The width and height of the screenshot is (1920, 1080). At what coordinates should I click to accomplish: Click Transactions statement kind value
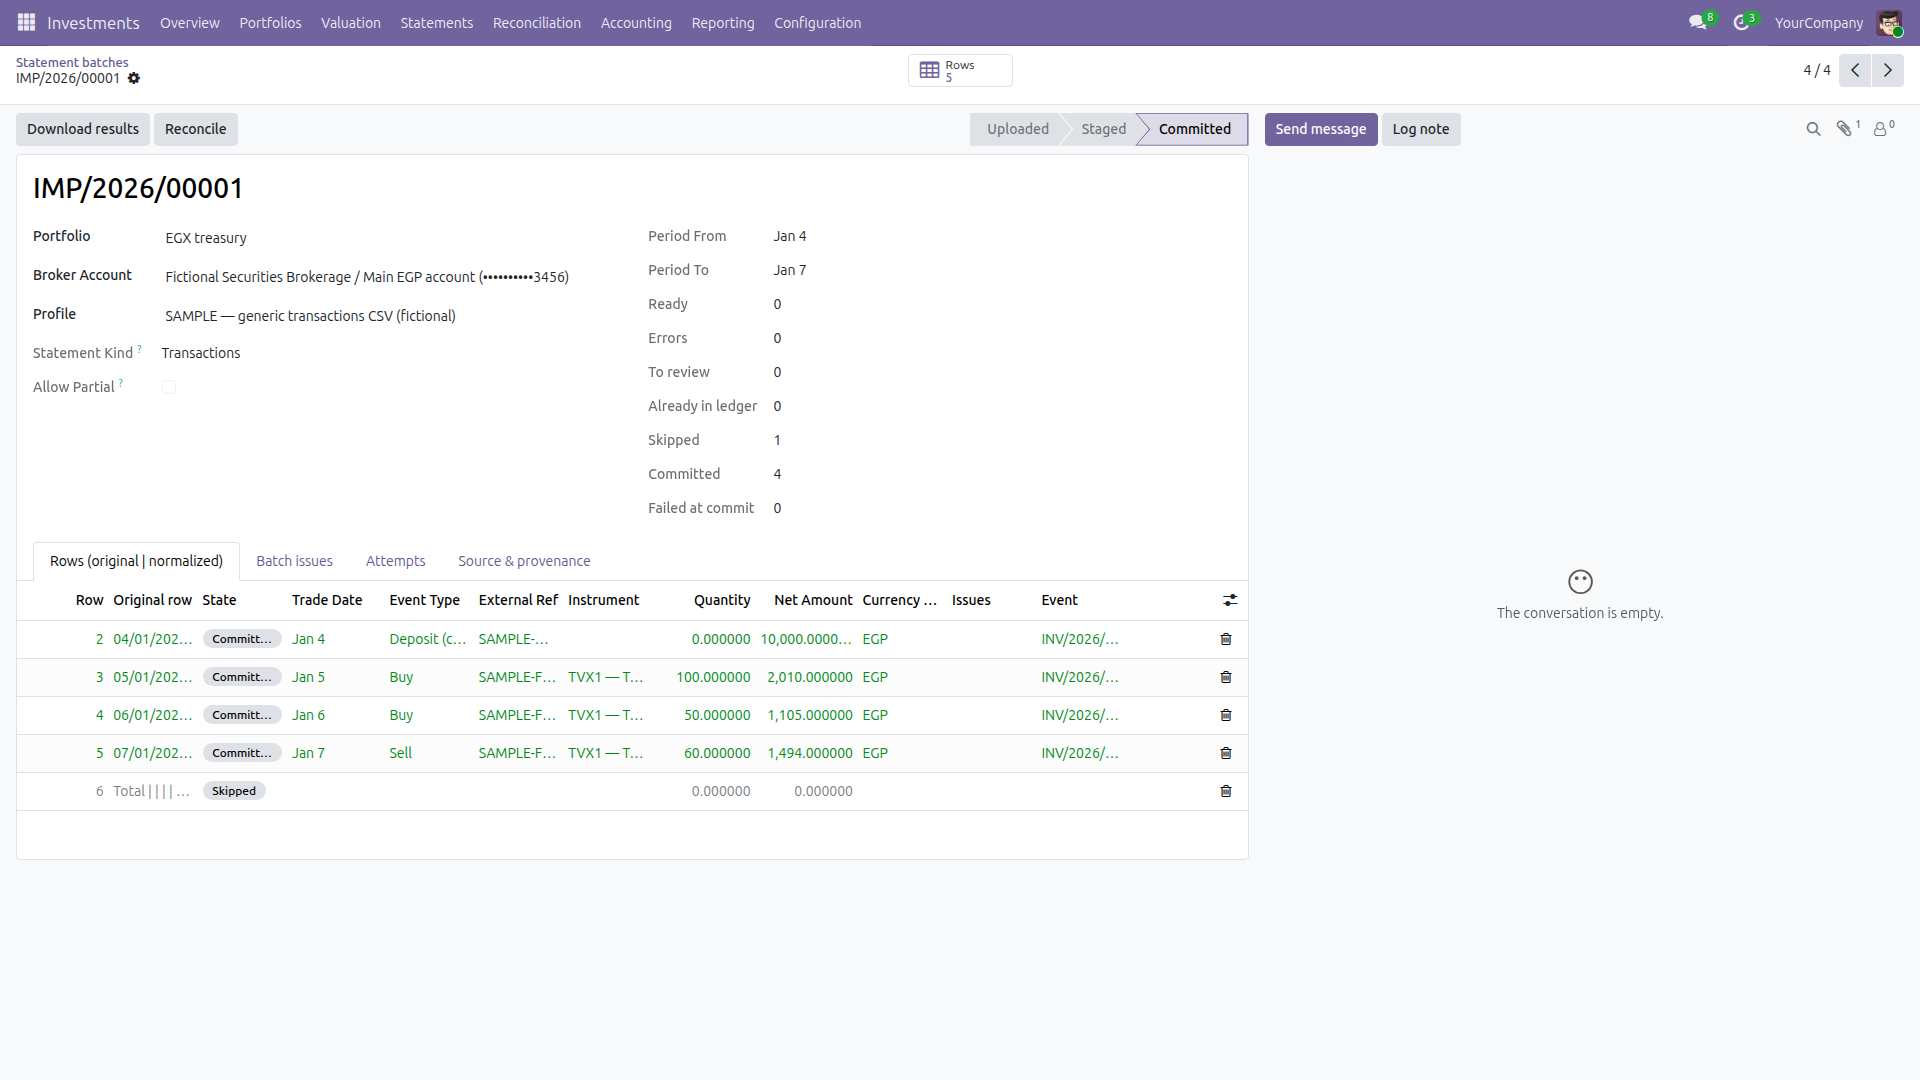201,353
